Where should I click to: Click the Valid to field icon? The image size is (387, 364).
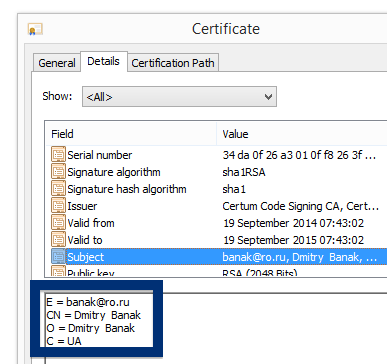[x=58, y=240]
